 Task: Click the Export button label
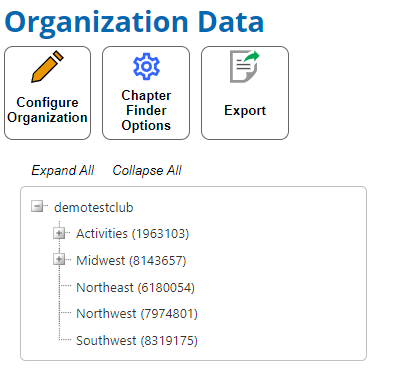[245, 110]
